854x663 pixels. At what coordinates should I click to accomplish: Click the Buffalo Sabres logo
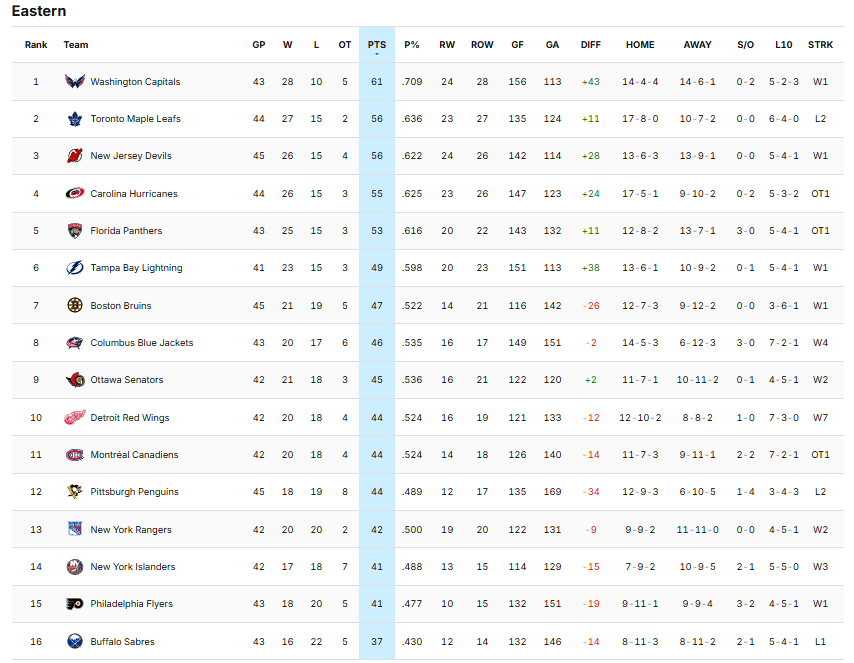coord(75,641)
